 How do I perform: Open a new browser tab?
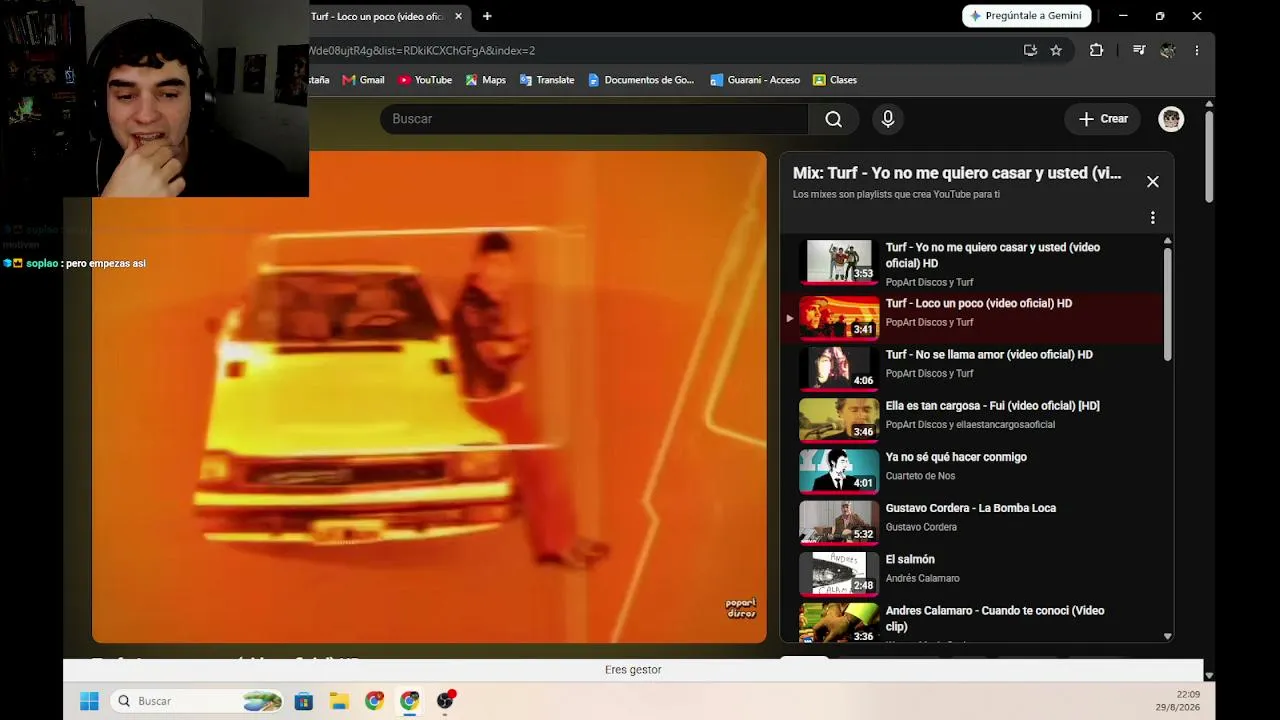(x=487, y=16)
